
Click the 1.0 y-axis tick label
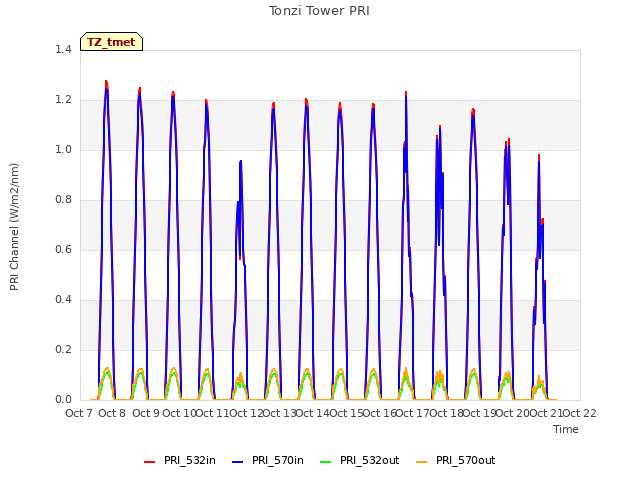63,150
